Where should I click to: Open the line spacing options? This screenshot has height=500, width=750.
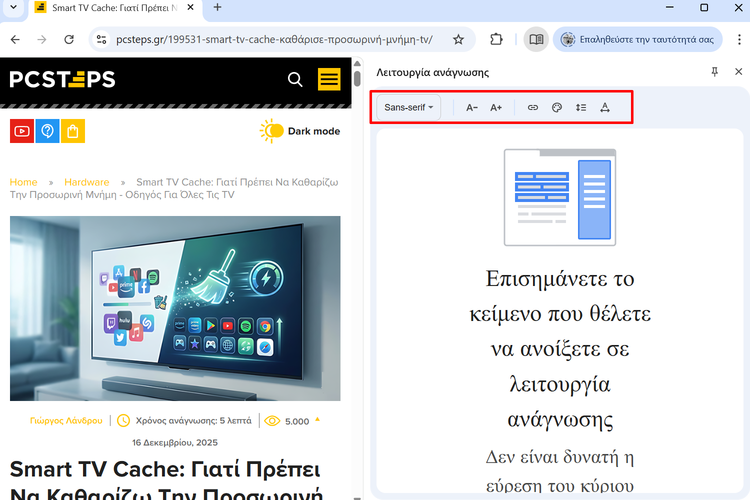[581, 108]
